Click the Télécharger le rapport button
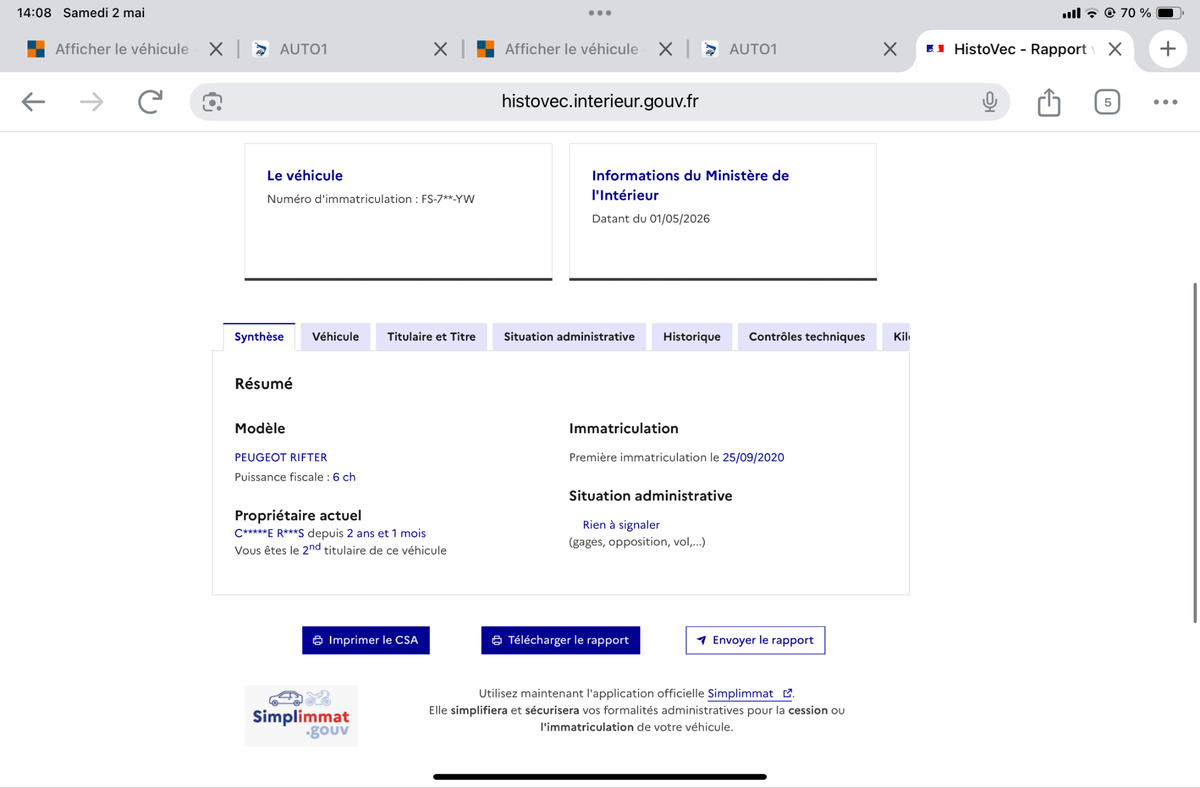Viewport: 1200px width, 788px height. (x=560, y=640)
